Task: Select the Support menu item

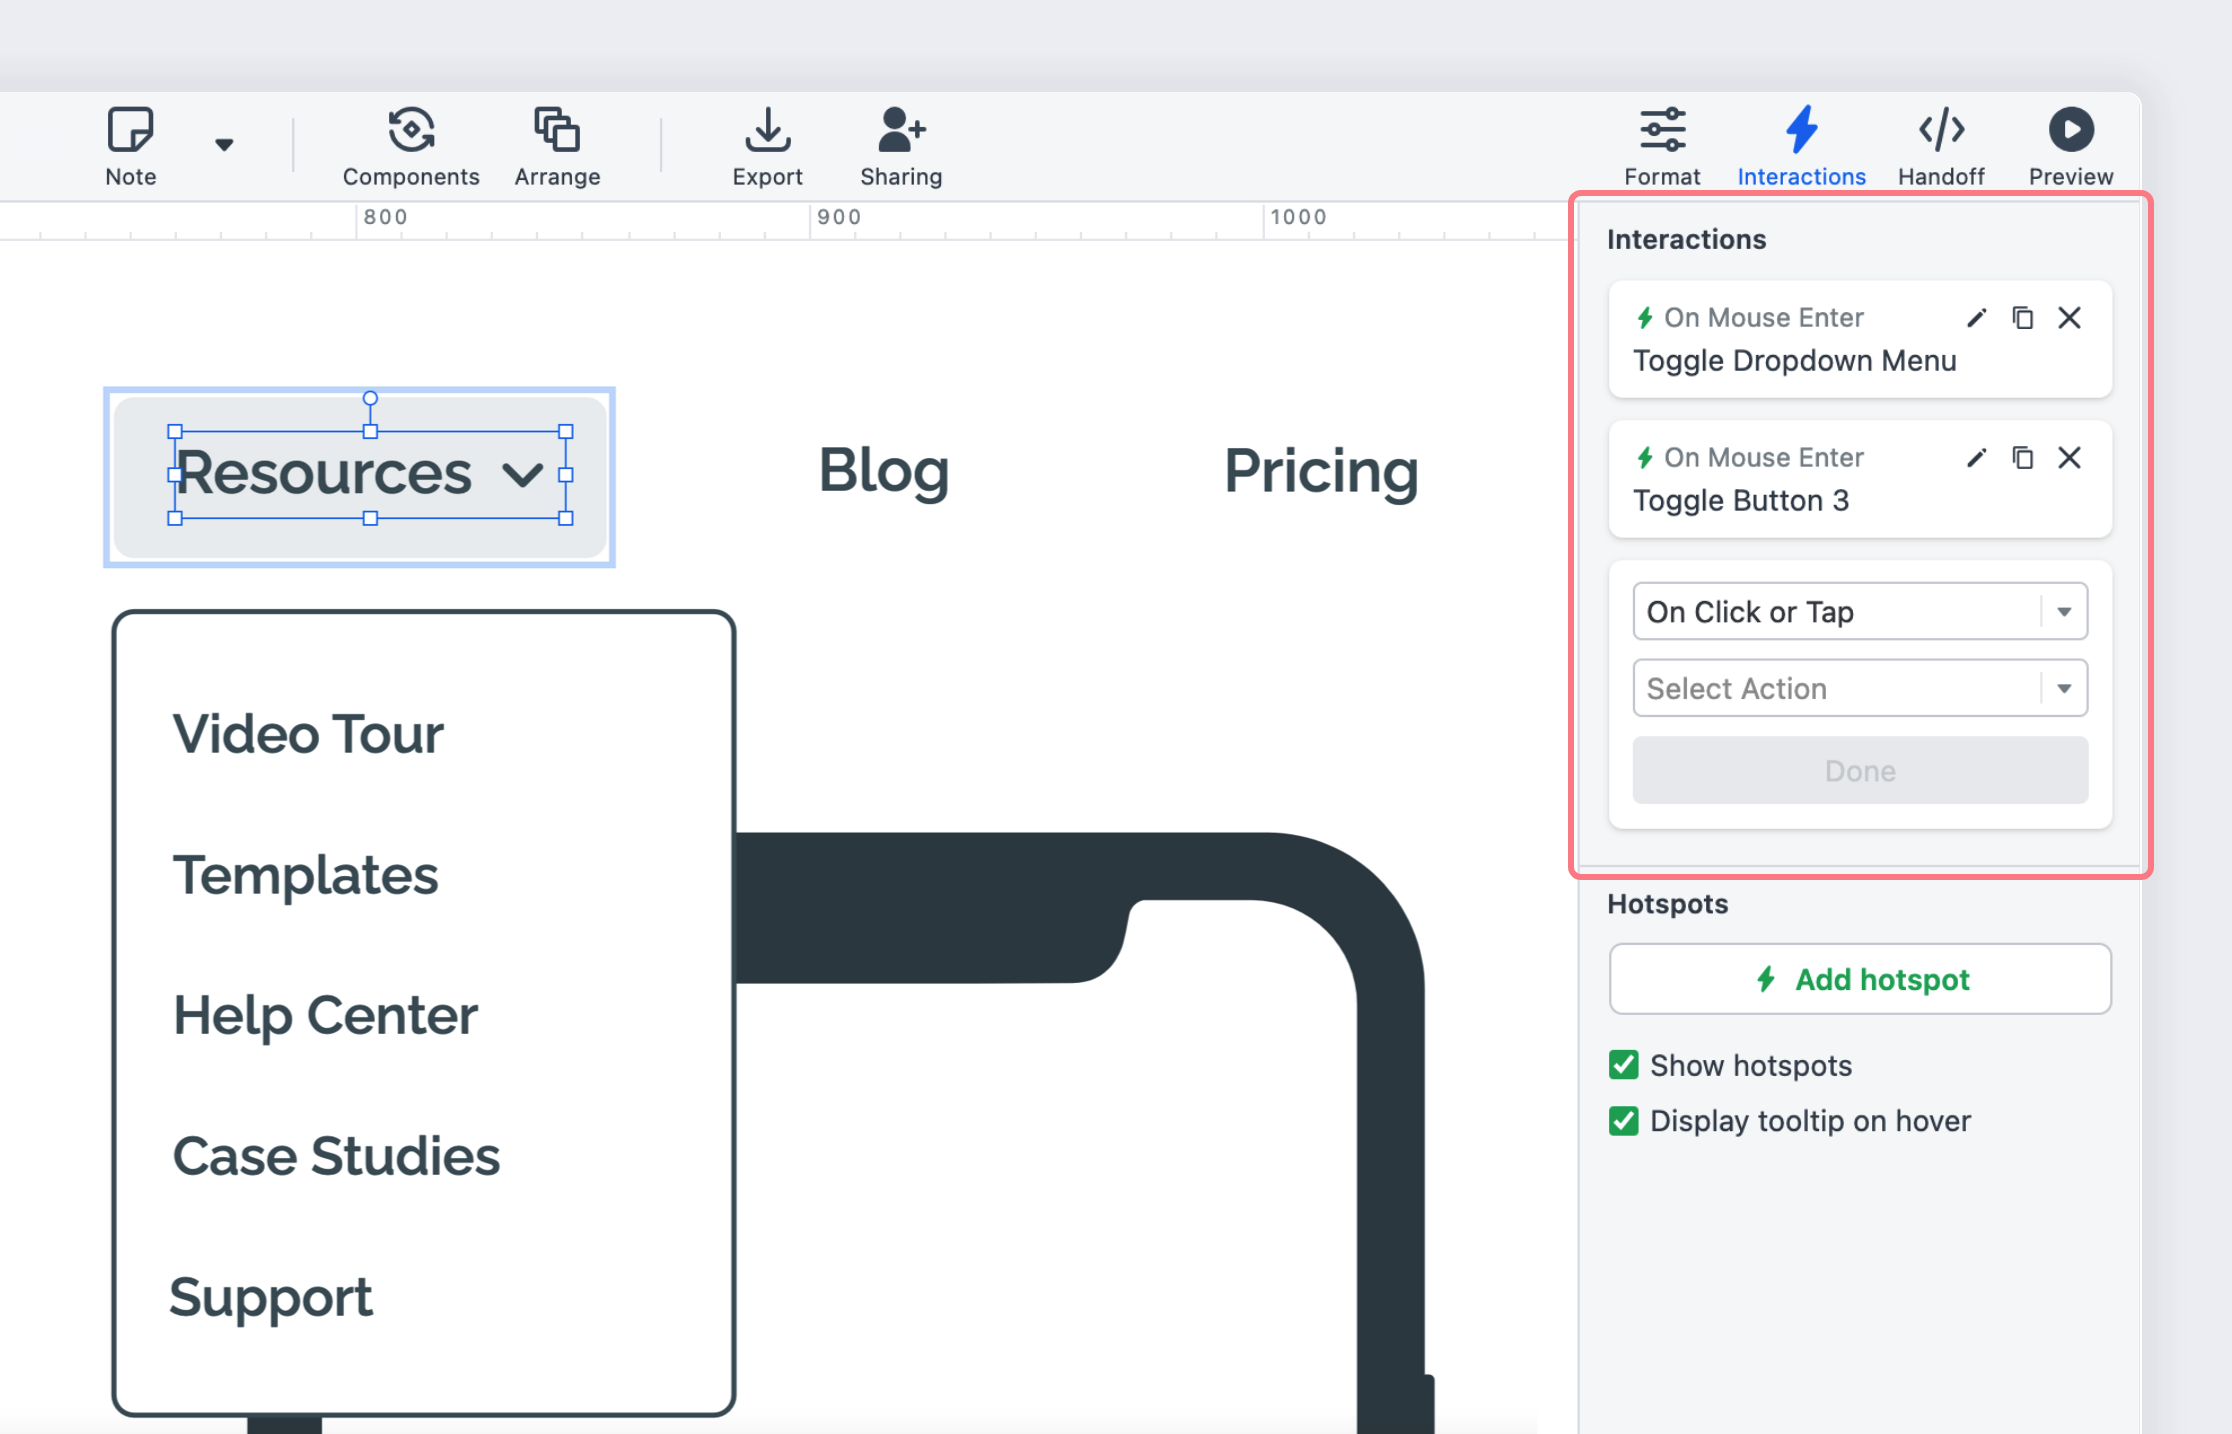Action: (271, 1298)
